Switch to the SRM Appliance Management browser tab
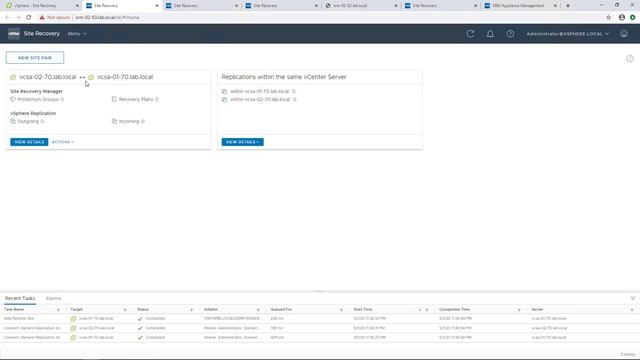This screenshot has height=360, width=640. click(x=520, y=6)
